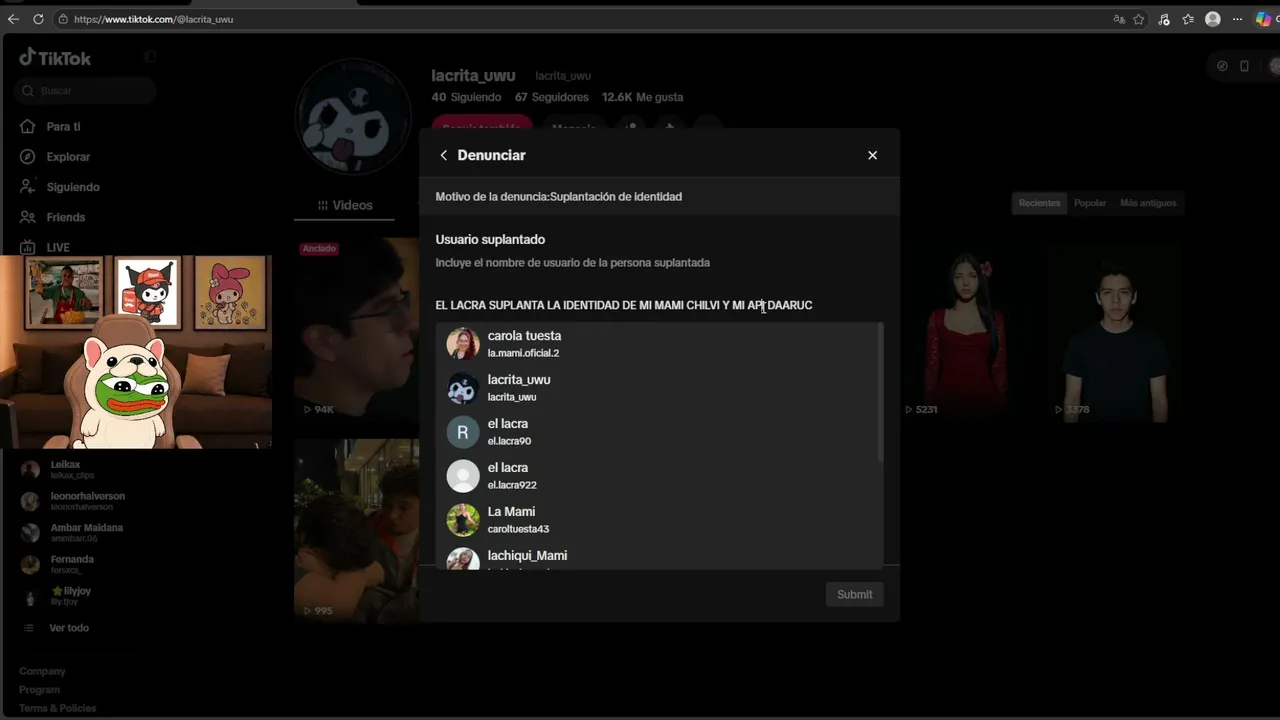
Task: Select La Mami caroltuesta43 suggestion
Action: click(659, 519)
